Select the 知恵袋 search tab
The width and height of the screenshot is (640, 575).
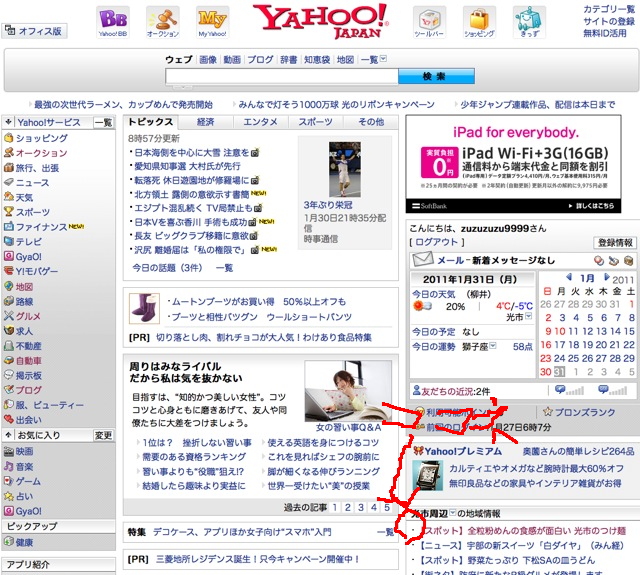click(x=317, y=60)
